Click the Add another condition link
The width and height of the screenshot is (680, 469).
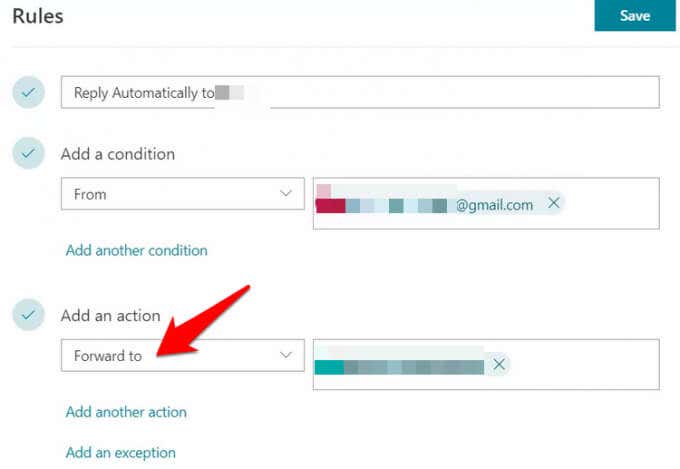point(137,250)
